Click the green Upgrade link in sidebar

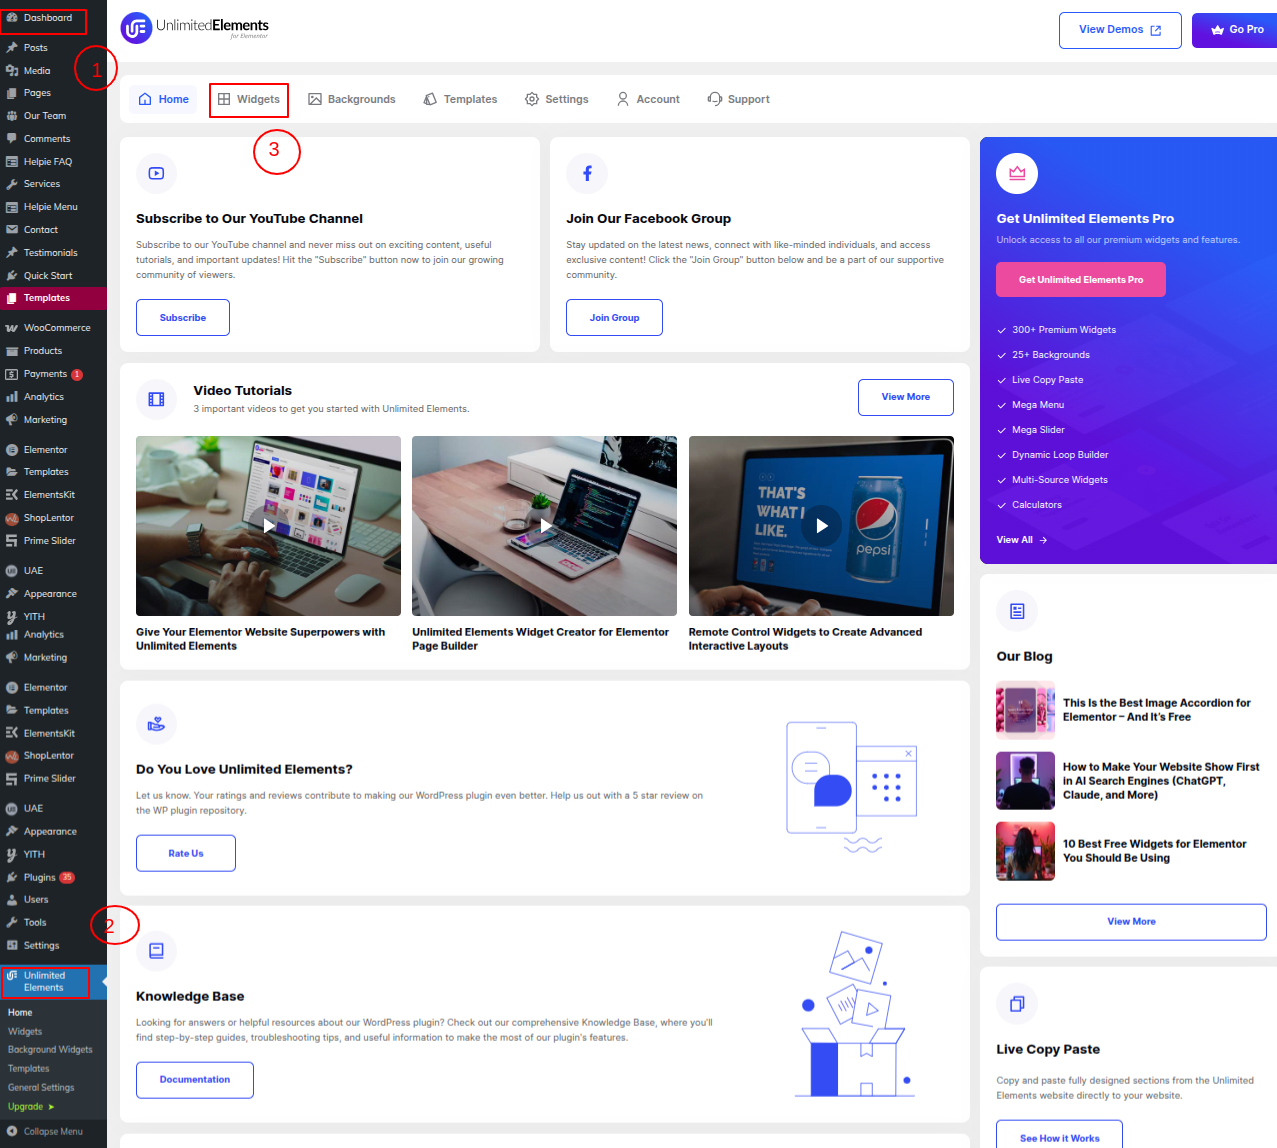click(x=31, y=1107)
